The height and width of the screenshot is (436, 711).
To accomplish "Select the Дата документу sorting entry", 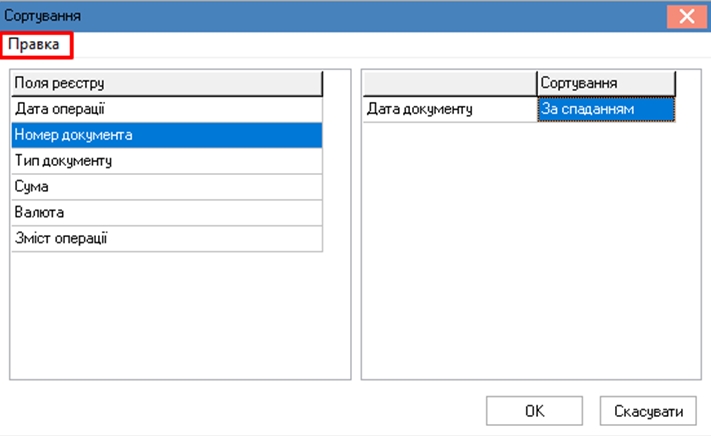I will pos(450,109).
